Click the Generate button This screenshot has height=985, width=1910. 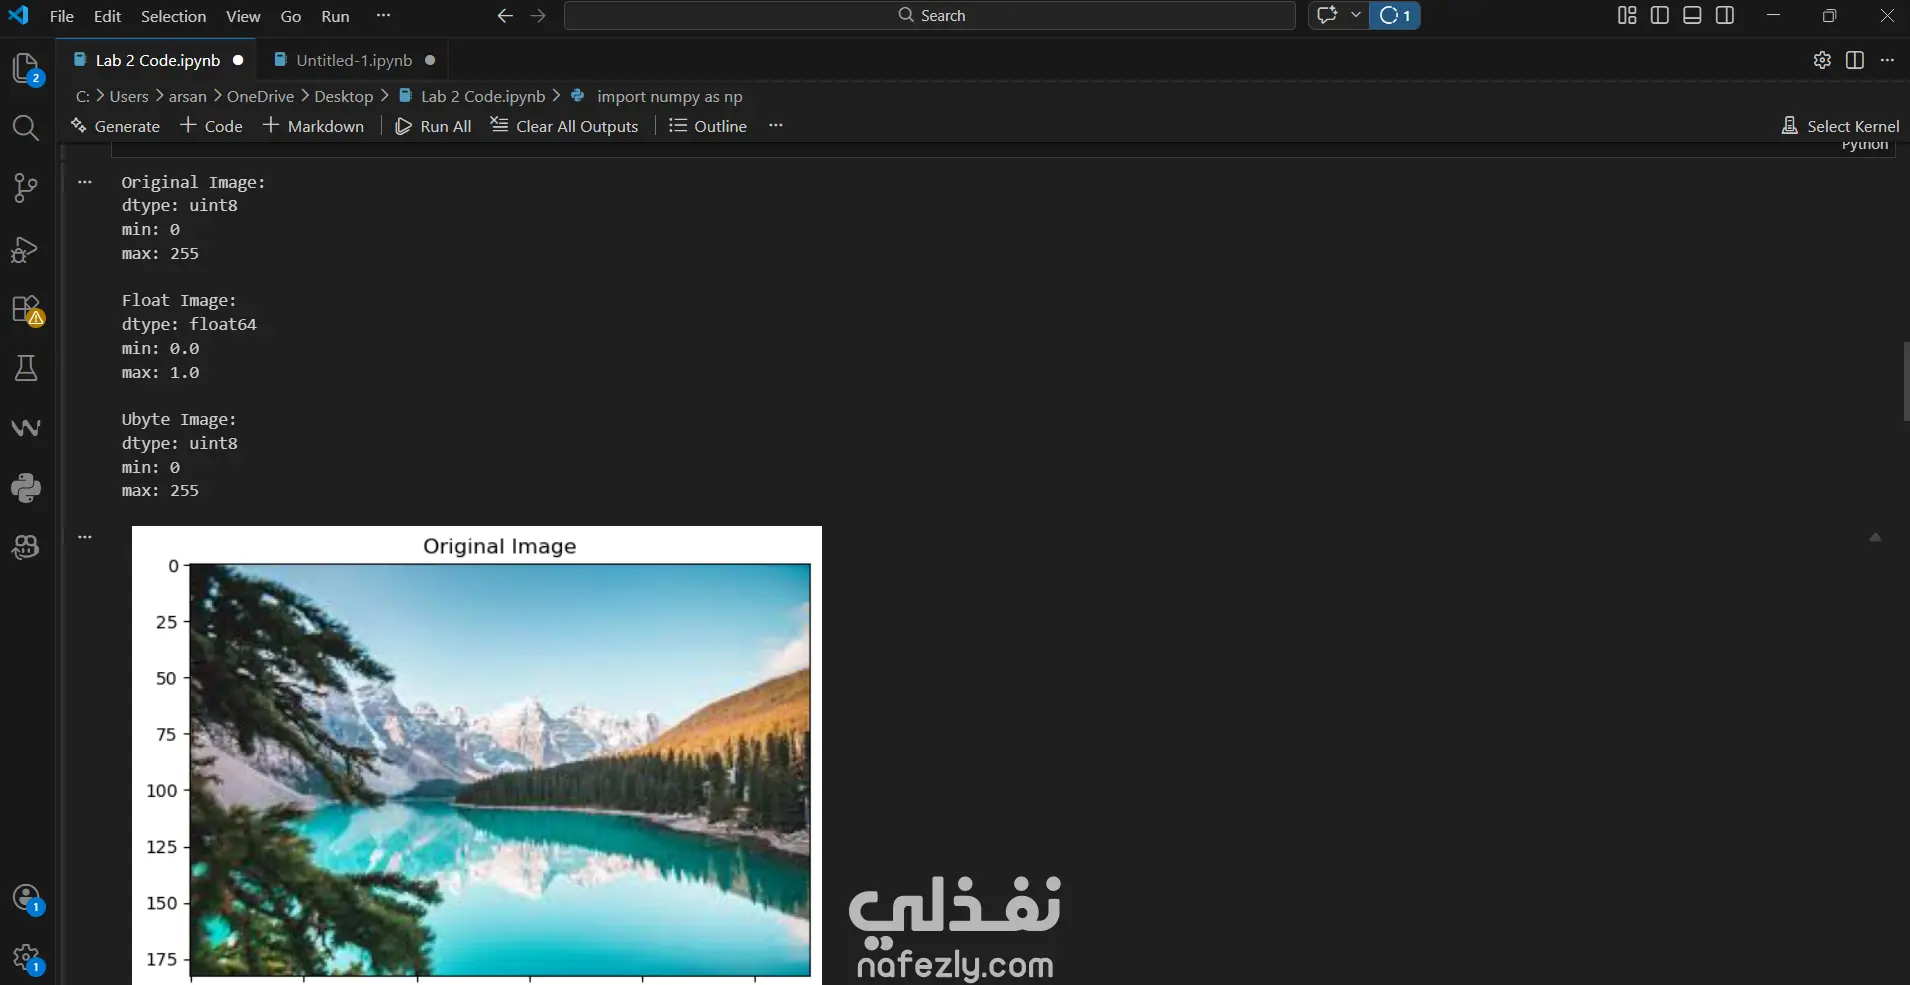(115, 126)
